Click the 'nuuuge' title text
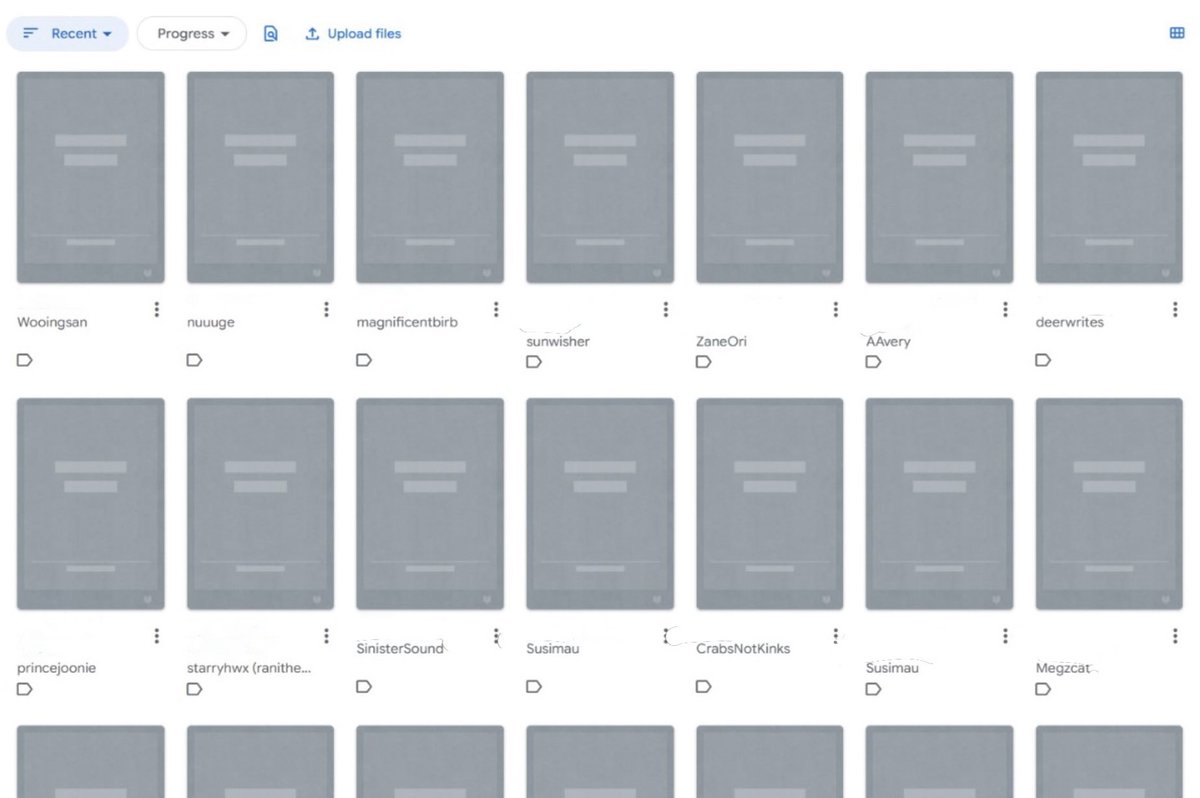The height and width of the screenshot is (798, 1200). pyautogui.click(x=211, y=323)
